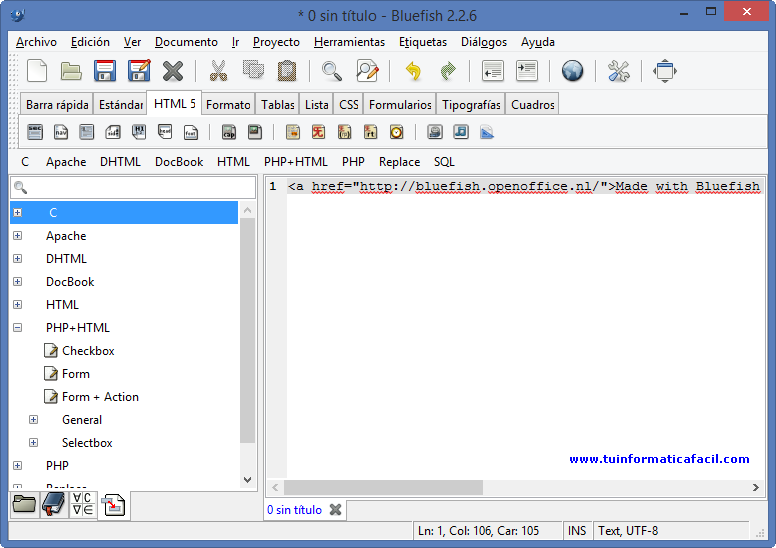Open the Replace snippets menu in the snippets bar

399,162
